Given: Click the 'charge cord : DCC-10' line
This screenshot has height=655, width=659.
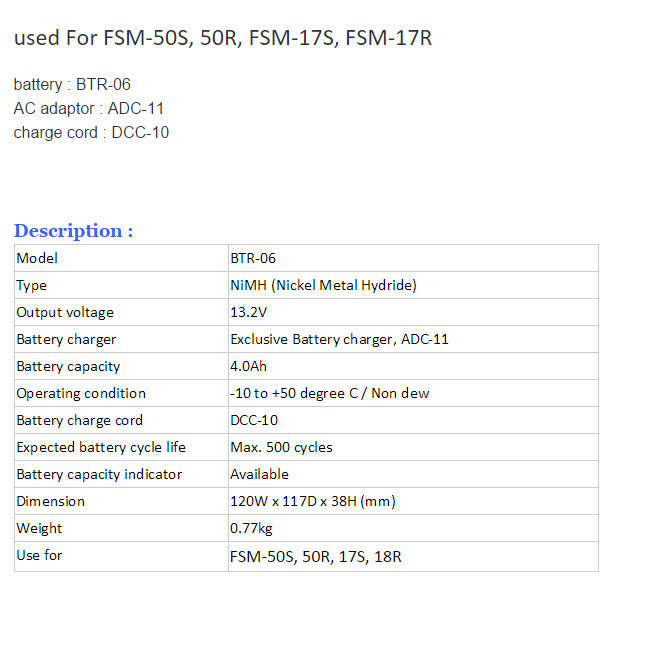Looking at the screenshot, I should pyautogui.click(x=91, y=132).
